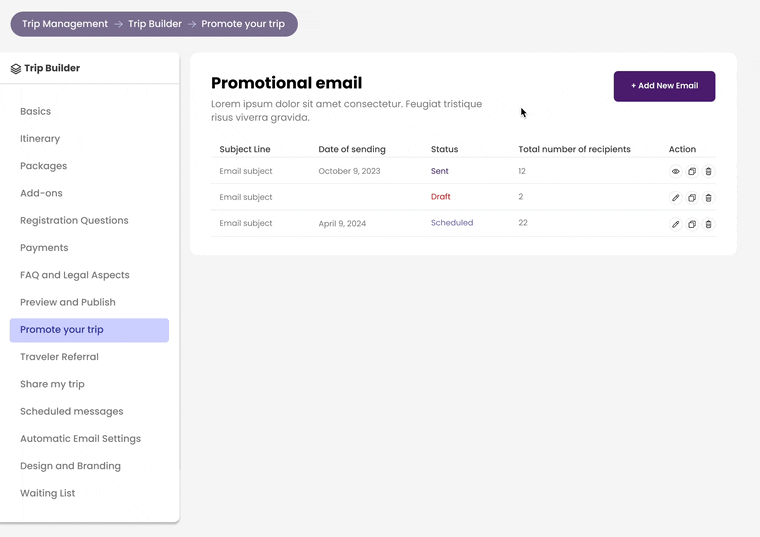Delete the Scheduled email row
Image resolution: width=760 pixels, height=537 pixels.
(x=708, y=224)
